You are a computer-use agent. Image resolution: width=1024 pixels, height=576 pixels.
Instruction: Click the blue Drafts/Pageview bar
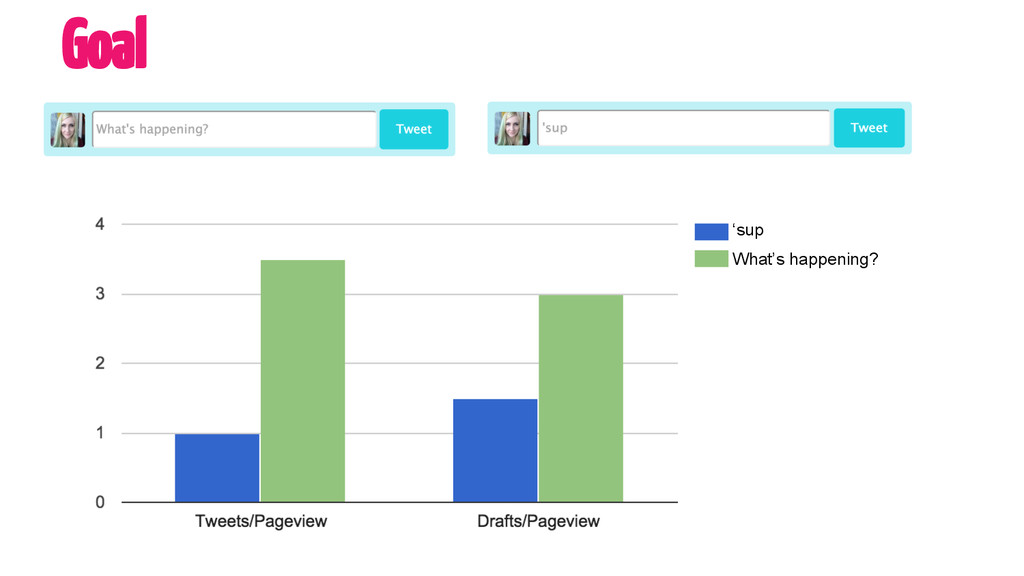coord(495,451)
